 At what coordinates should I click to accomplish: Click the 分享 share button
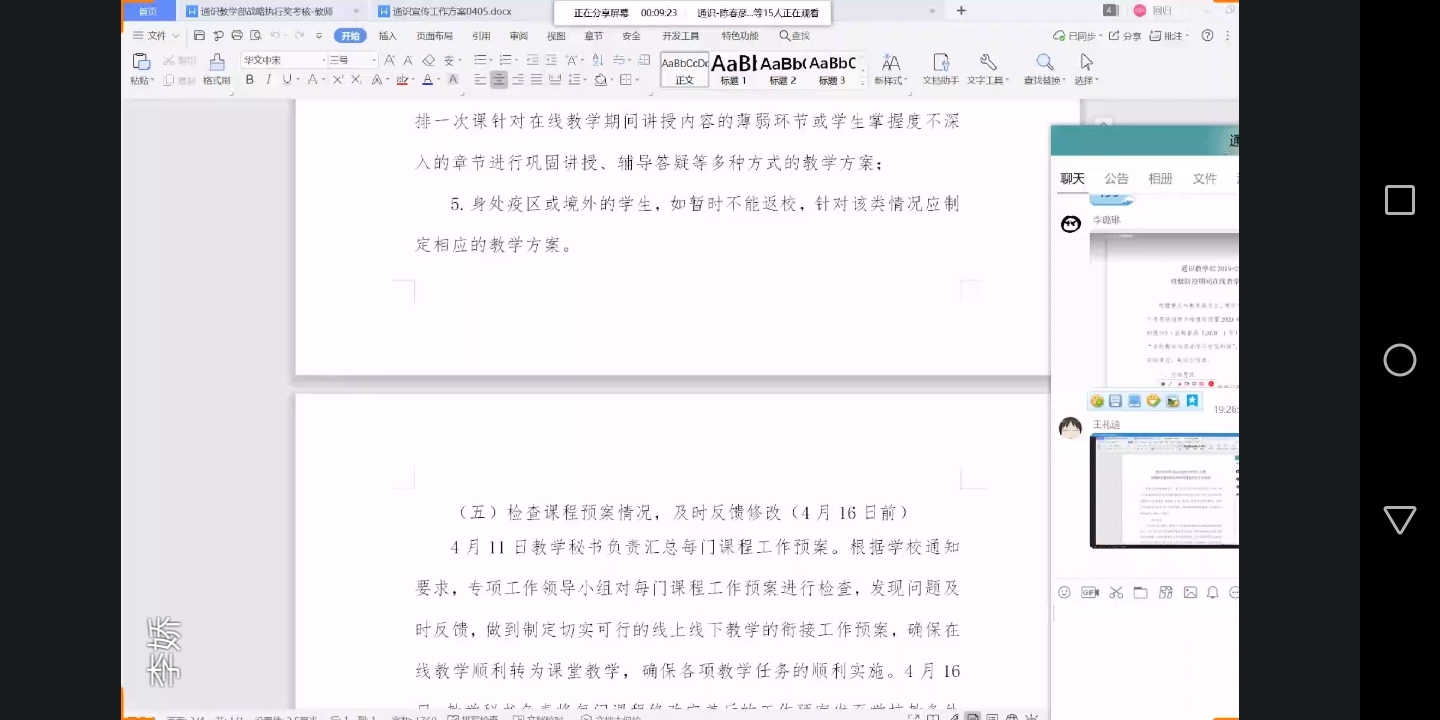pyautogui.click(x=1125, y=36)
